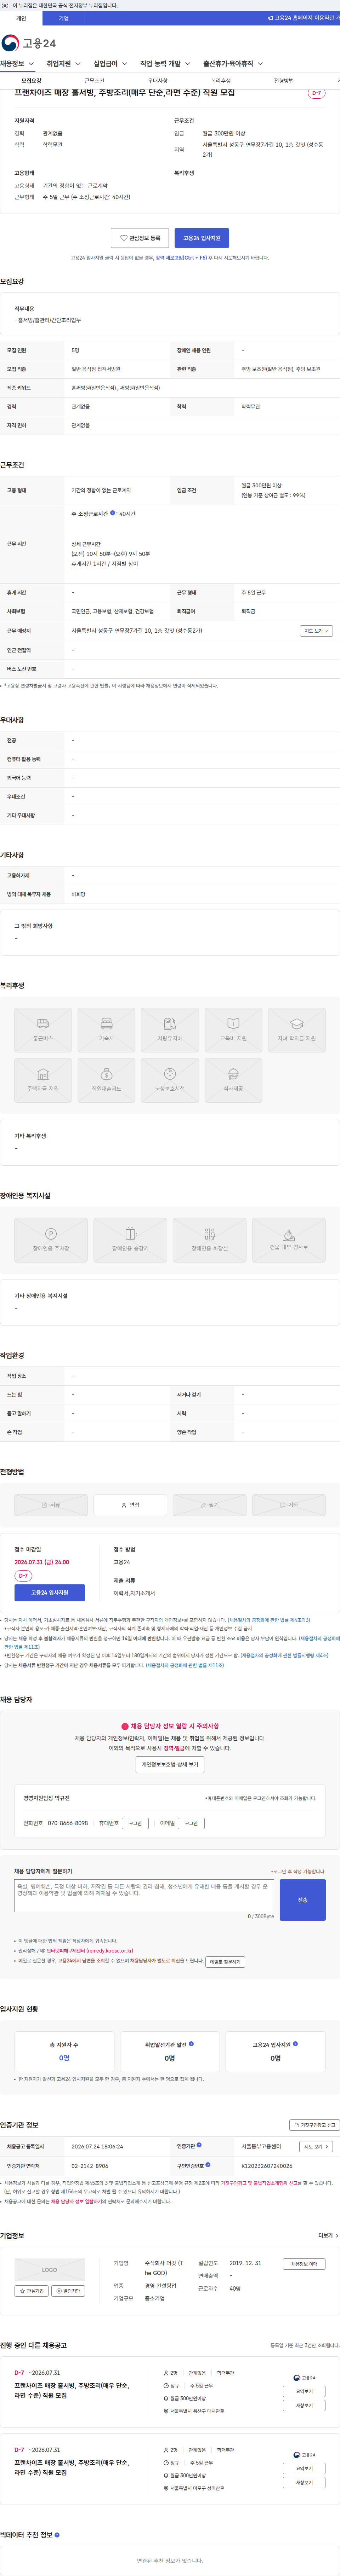This screenshot has height=2576, width=340.
Task: Click the 차량유지비 welfare icon
Action: click(x=170, y=1030)
